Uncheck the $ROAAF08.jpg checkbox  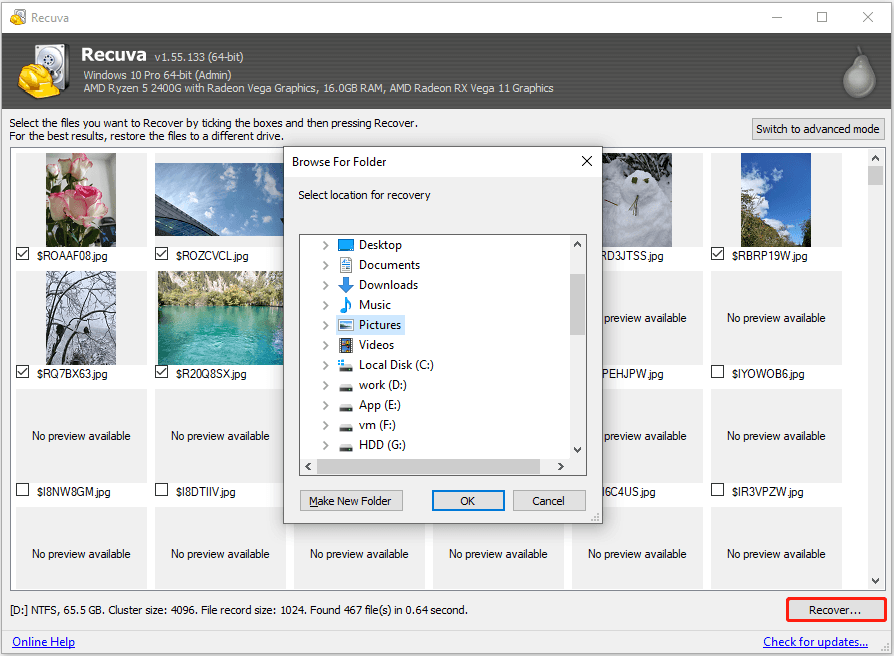22,254
